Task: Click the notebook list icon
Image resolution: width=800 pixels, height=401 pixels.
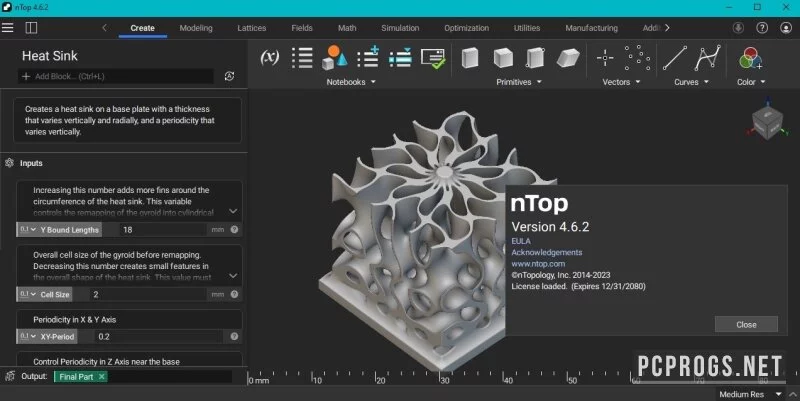Action: [302, 58]
